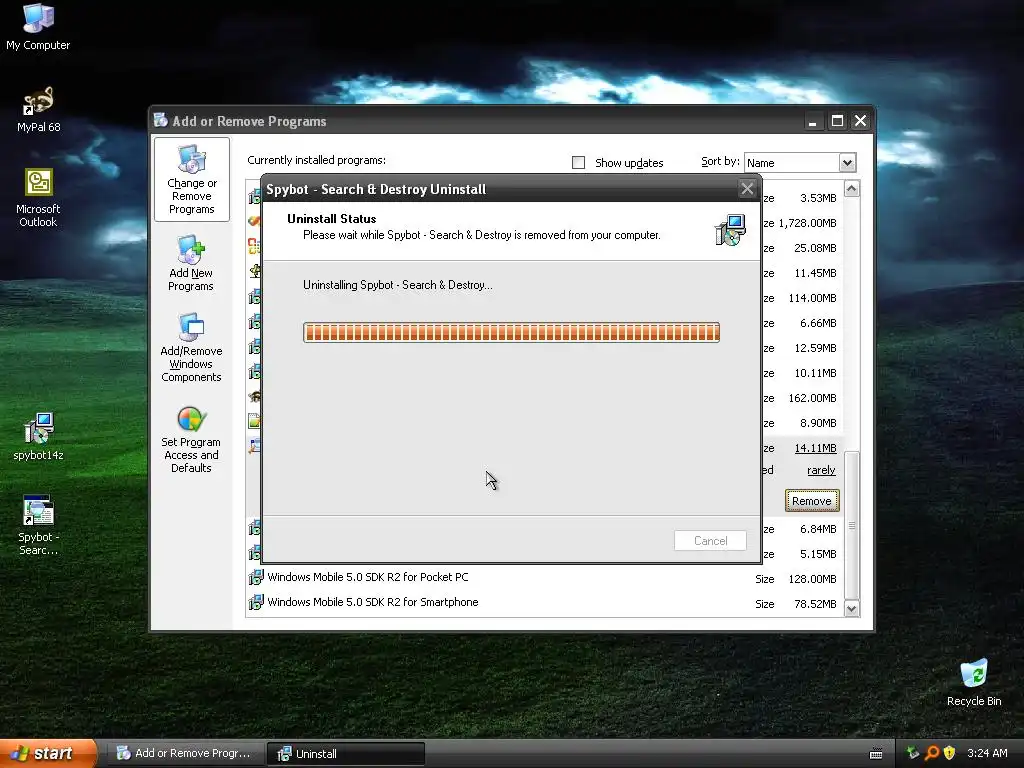Click 'Uninstalling Spybot - Search & Destroy...' status text

tap(398, 285)
